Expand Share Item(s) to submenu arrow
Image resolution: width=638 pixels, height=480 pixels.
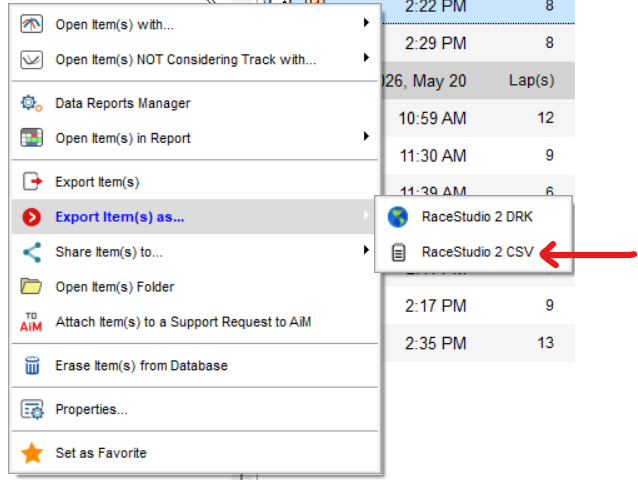pos(366,250)
